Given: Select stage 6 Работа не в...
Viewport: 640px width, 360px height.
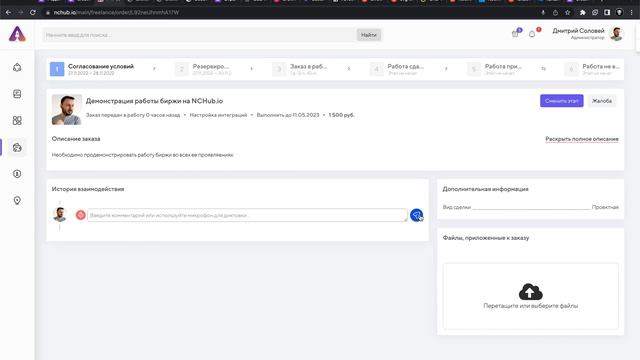Looking at the screenshot, I should pos(593,69).
